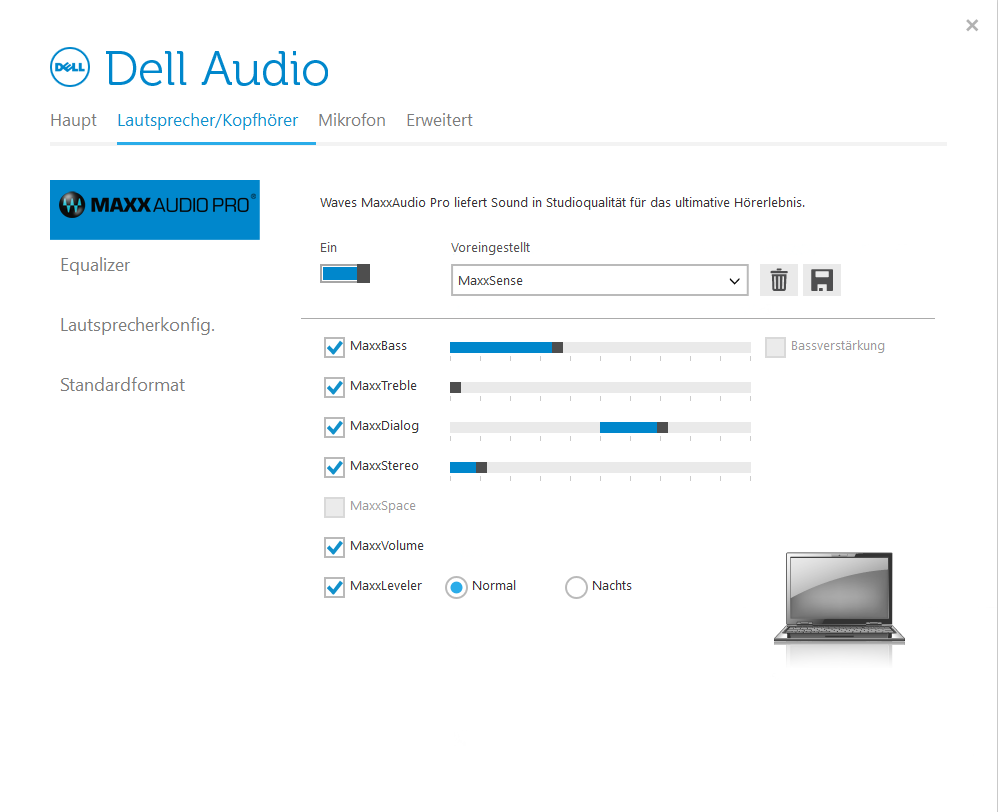Uncheck the MaxxStereo checkbox

click(x=334, y=468)
